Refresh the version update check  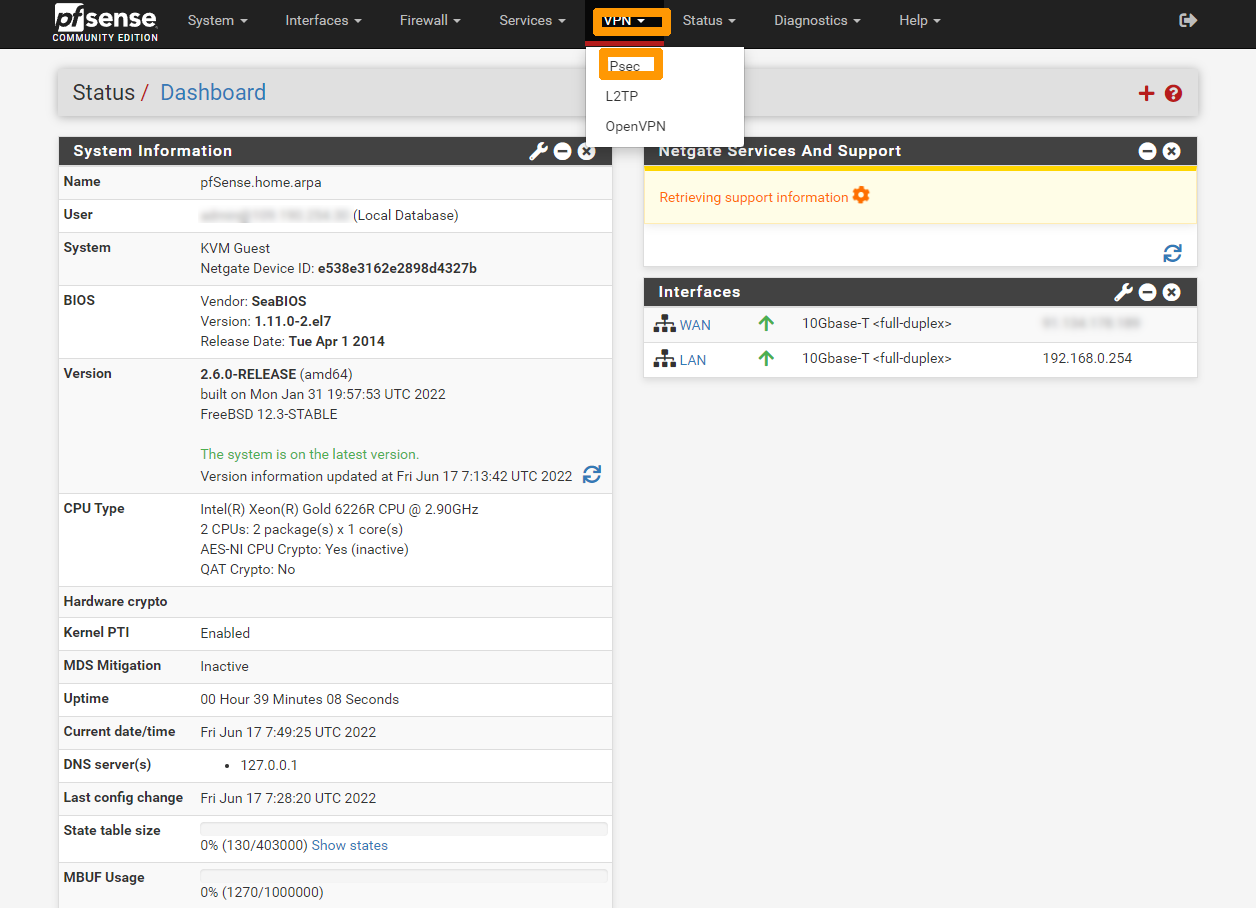[591, 475]
